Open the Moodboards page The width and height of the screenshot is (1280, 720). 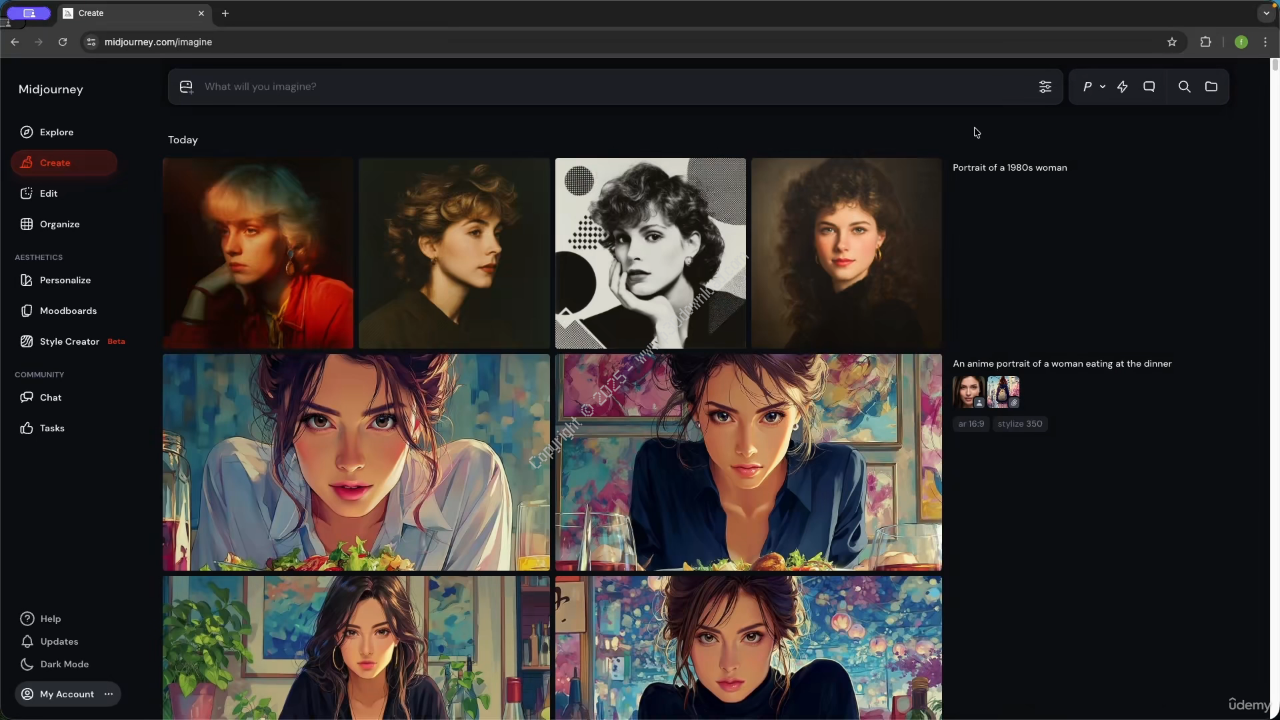pos(68,311)
